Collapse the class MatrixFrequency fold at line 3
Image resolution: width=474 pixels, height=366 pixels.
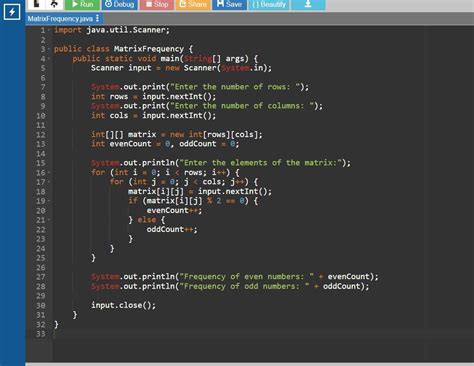[x=49, y=49]
